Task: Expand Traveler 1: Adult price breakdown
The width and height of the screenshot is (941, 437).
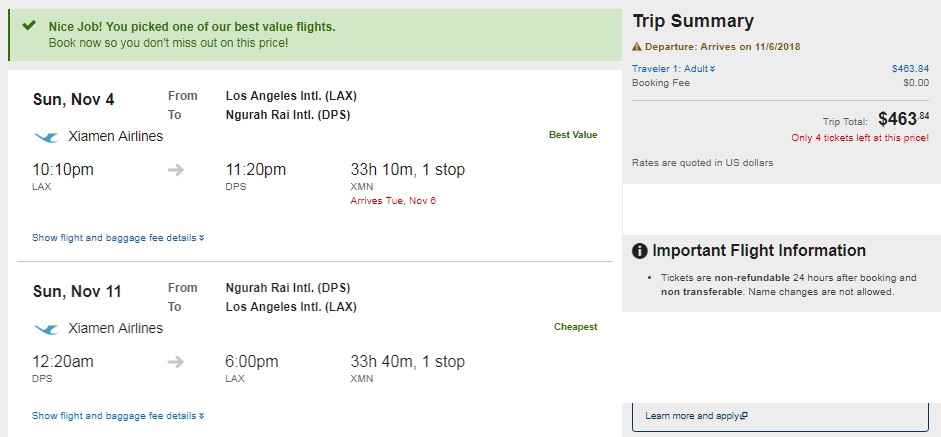Action: tap(673, 68)
